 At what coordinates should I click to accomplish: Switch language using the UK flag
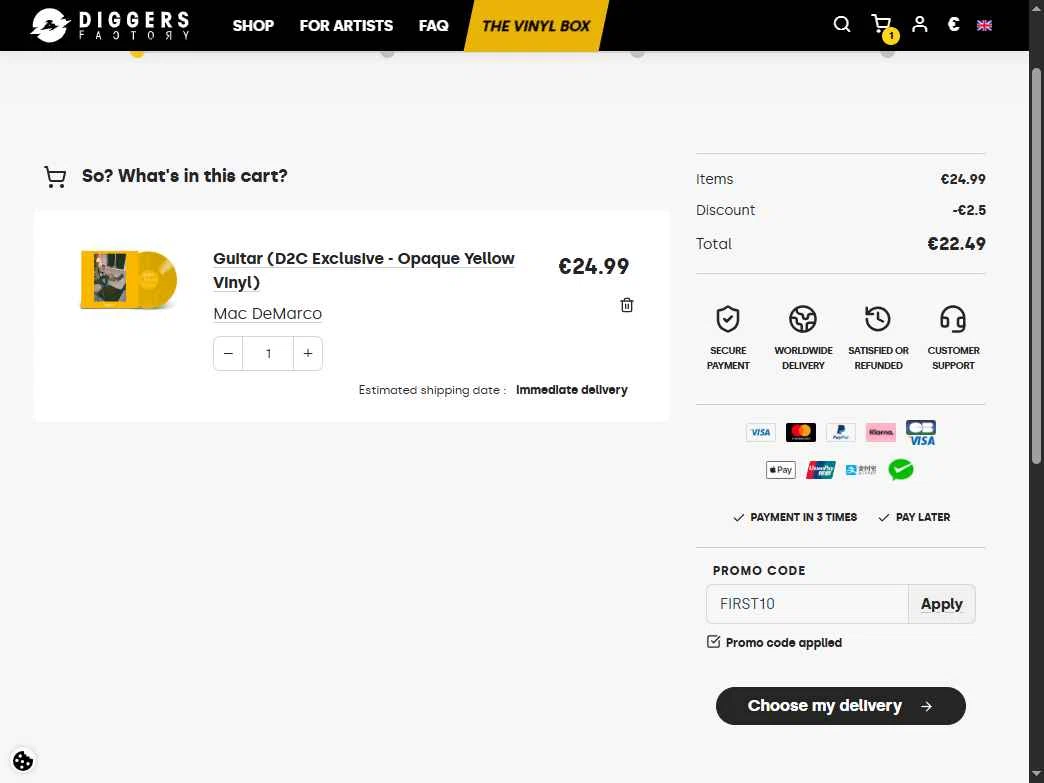[984, 25]
